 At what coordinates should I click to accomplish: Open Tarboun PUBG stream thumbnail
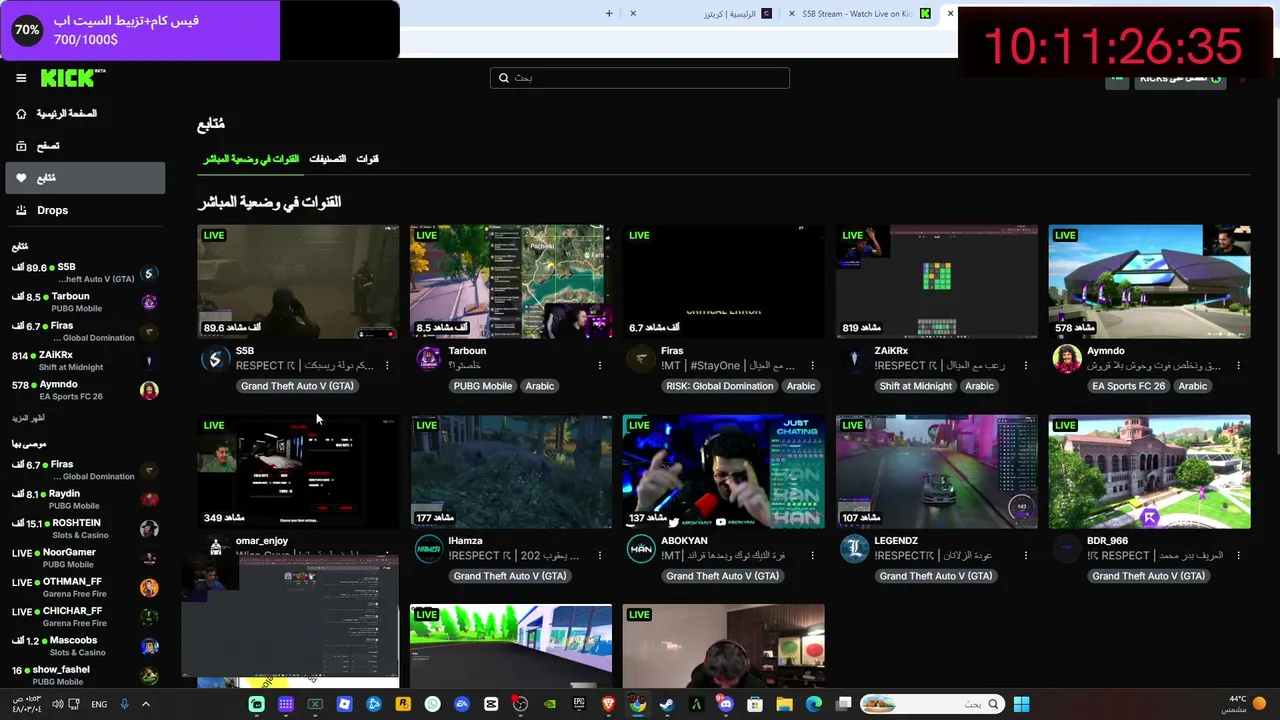pos(511,281)
